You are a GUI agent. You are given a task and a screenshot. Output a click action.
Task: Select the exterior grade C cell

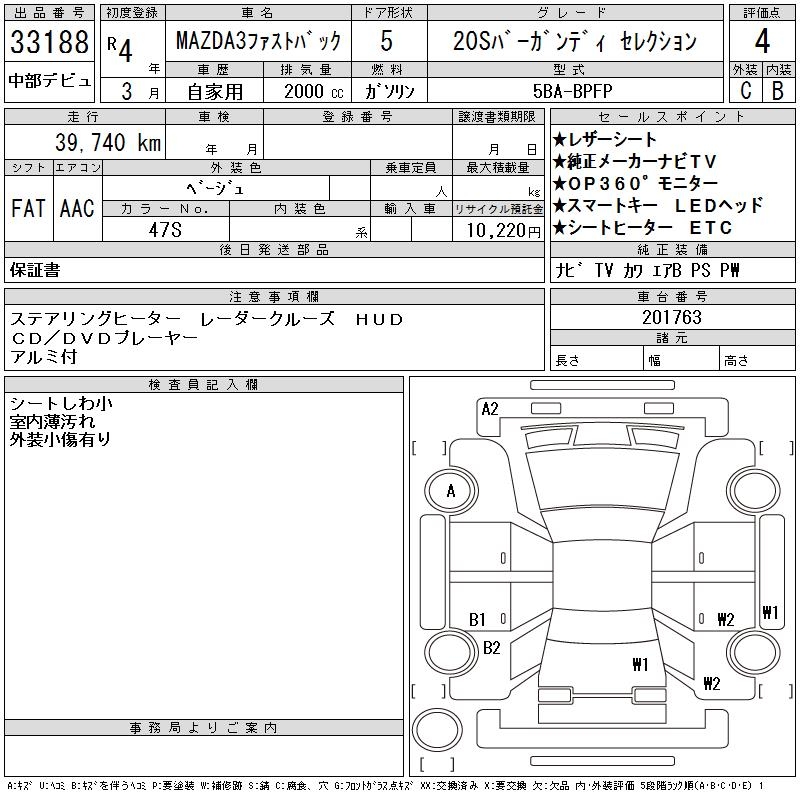click(x=745, y=90)
